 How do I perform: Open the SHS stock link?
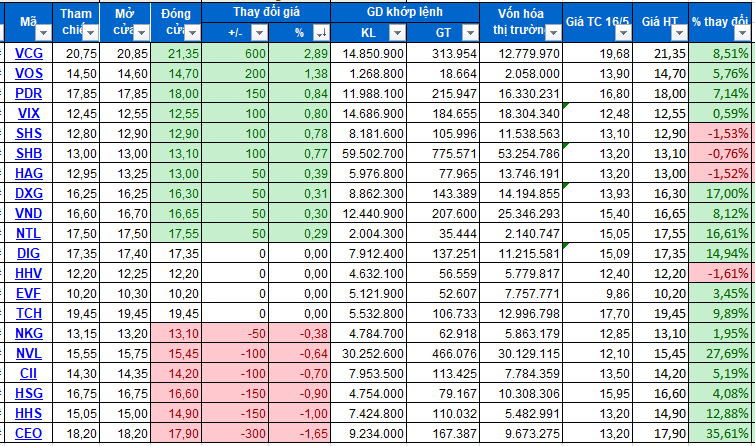tap(29, 133)
